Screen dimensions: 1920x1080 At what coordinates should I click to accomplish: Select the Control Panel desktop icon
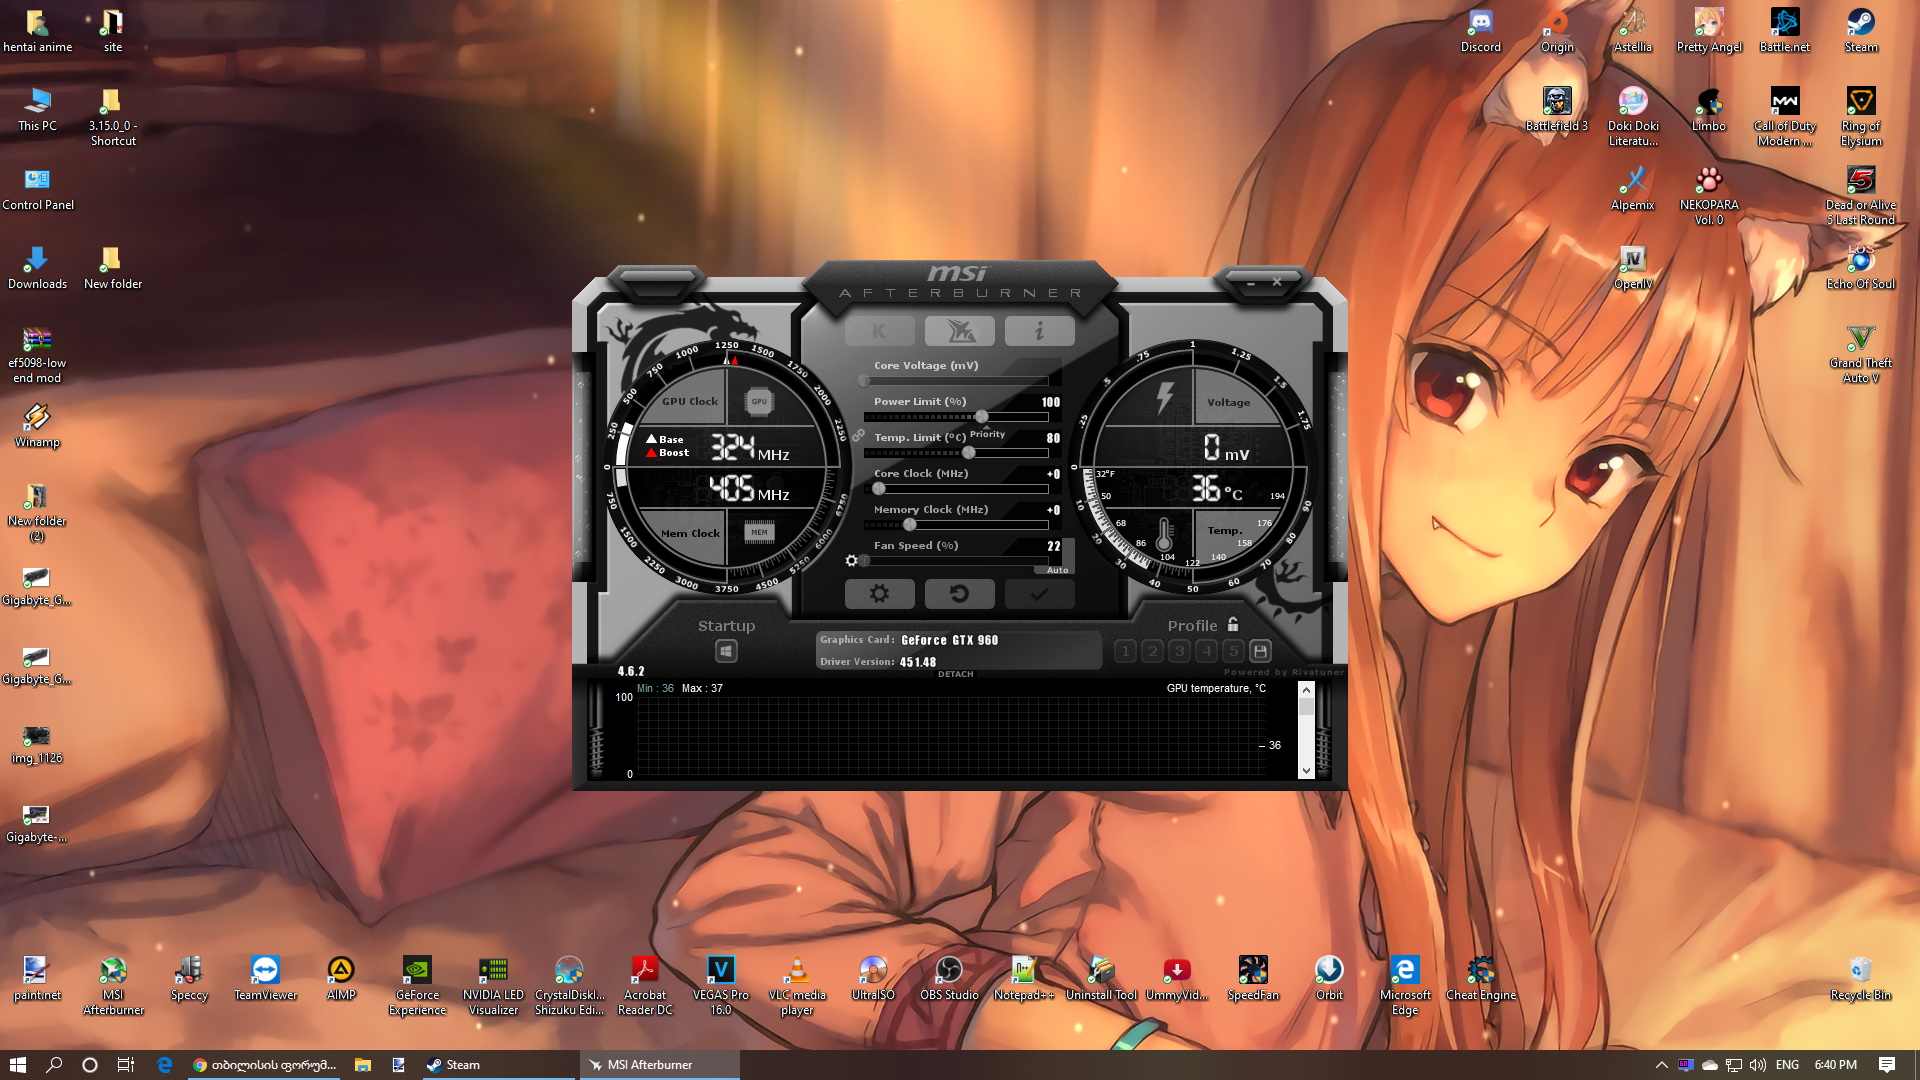click(x=37, y=188)
